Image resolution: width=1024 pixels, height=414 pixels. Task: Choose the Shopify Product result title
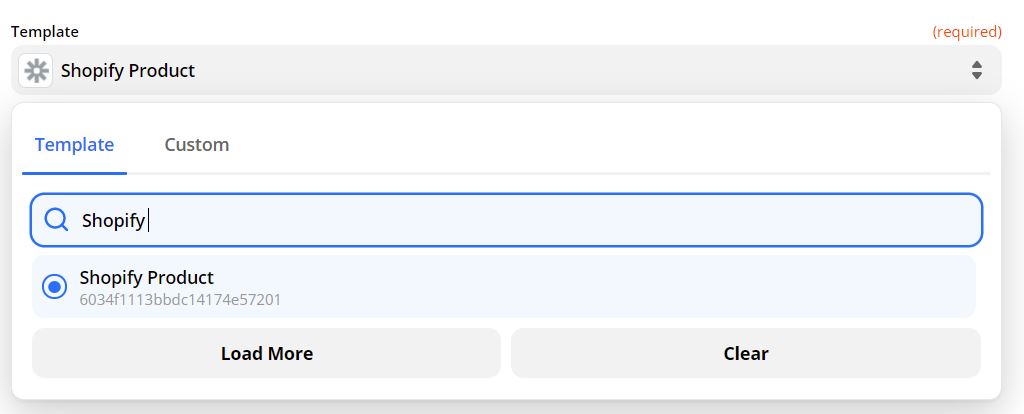(x=146, y=277)
